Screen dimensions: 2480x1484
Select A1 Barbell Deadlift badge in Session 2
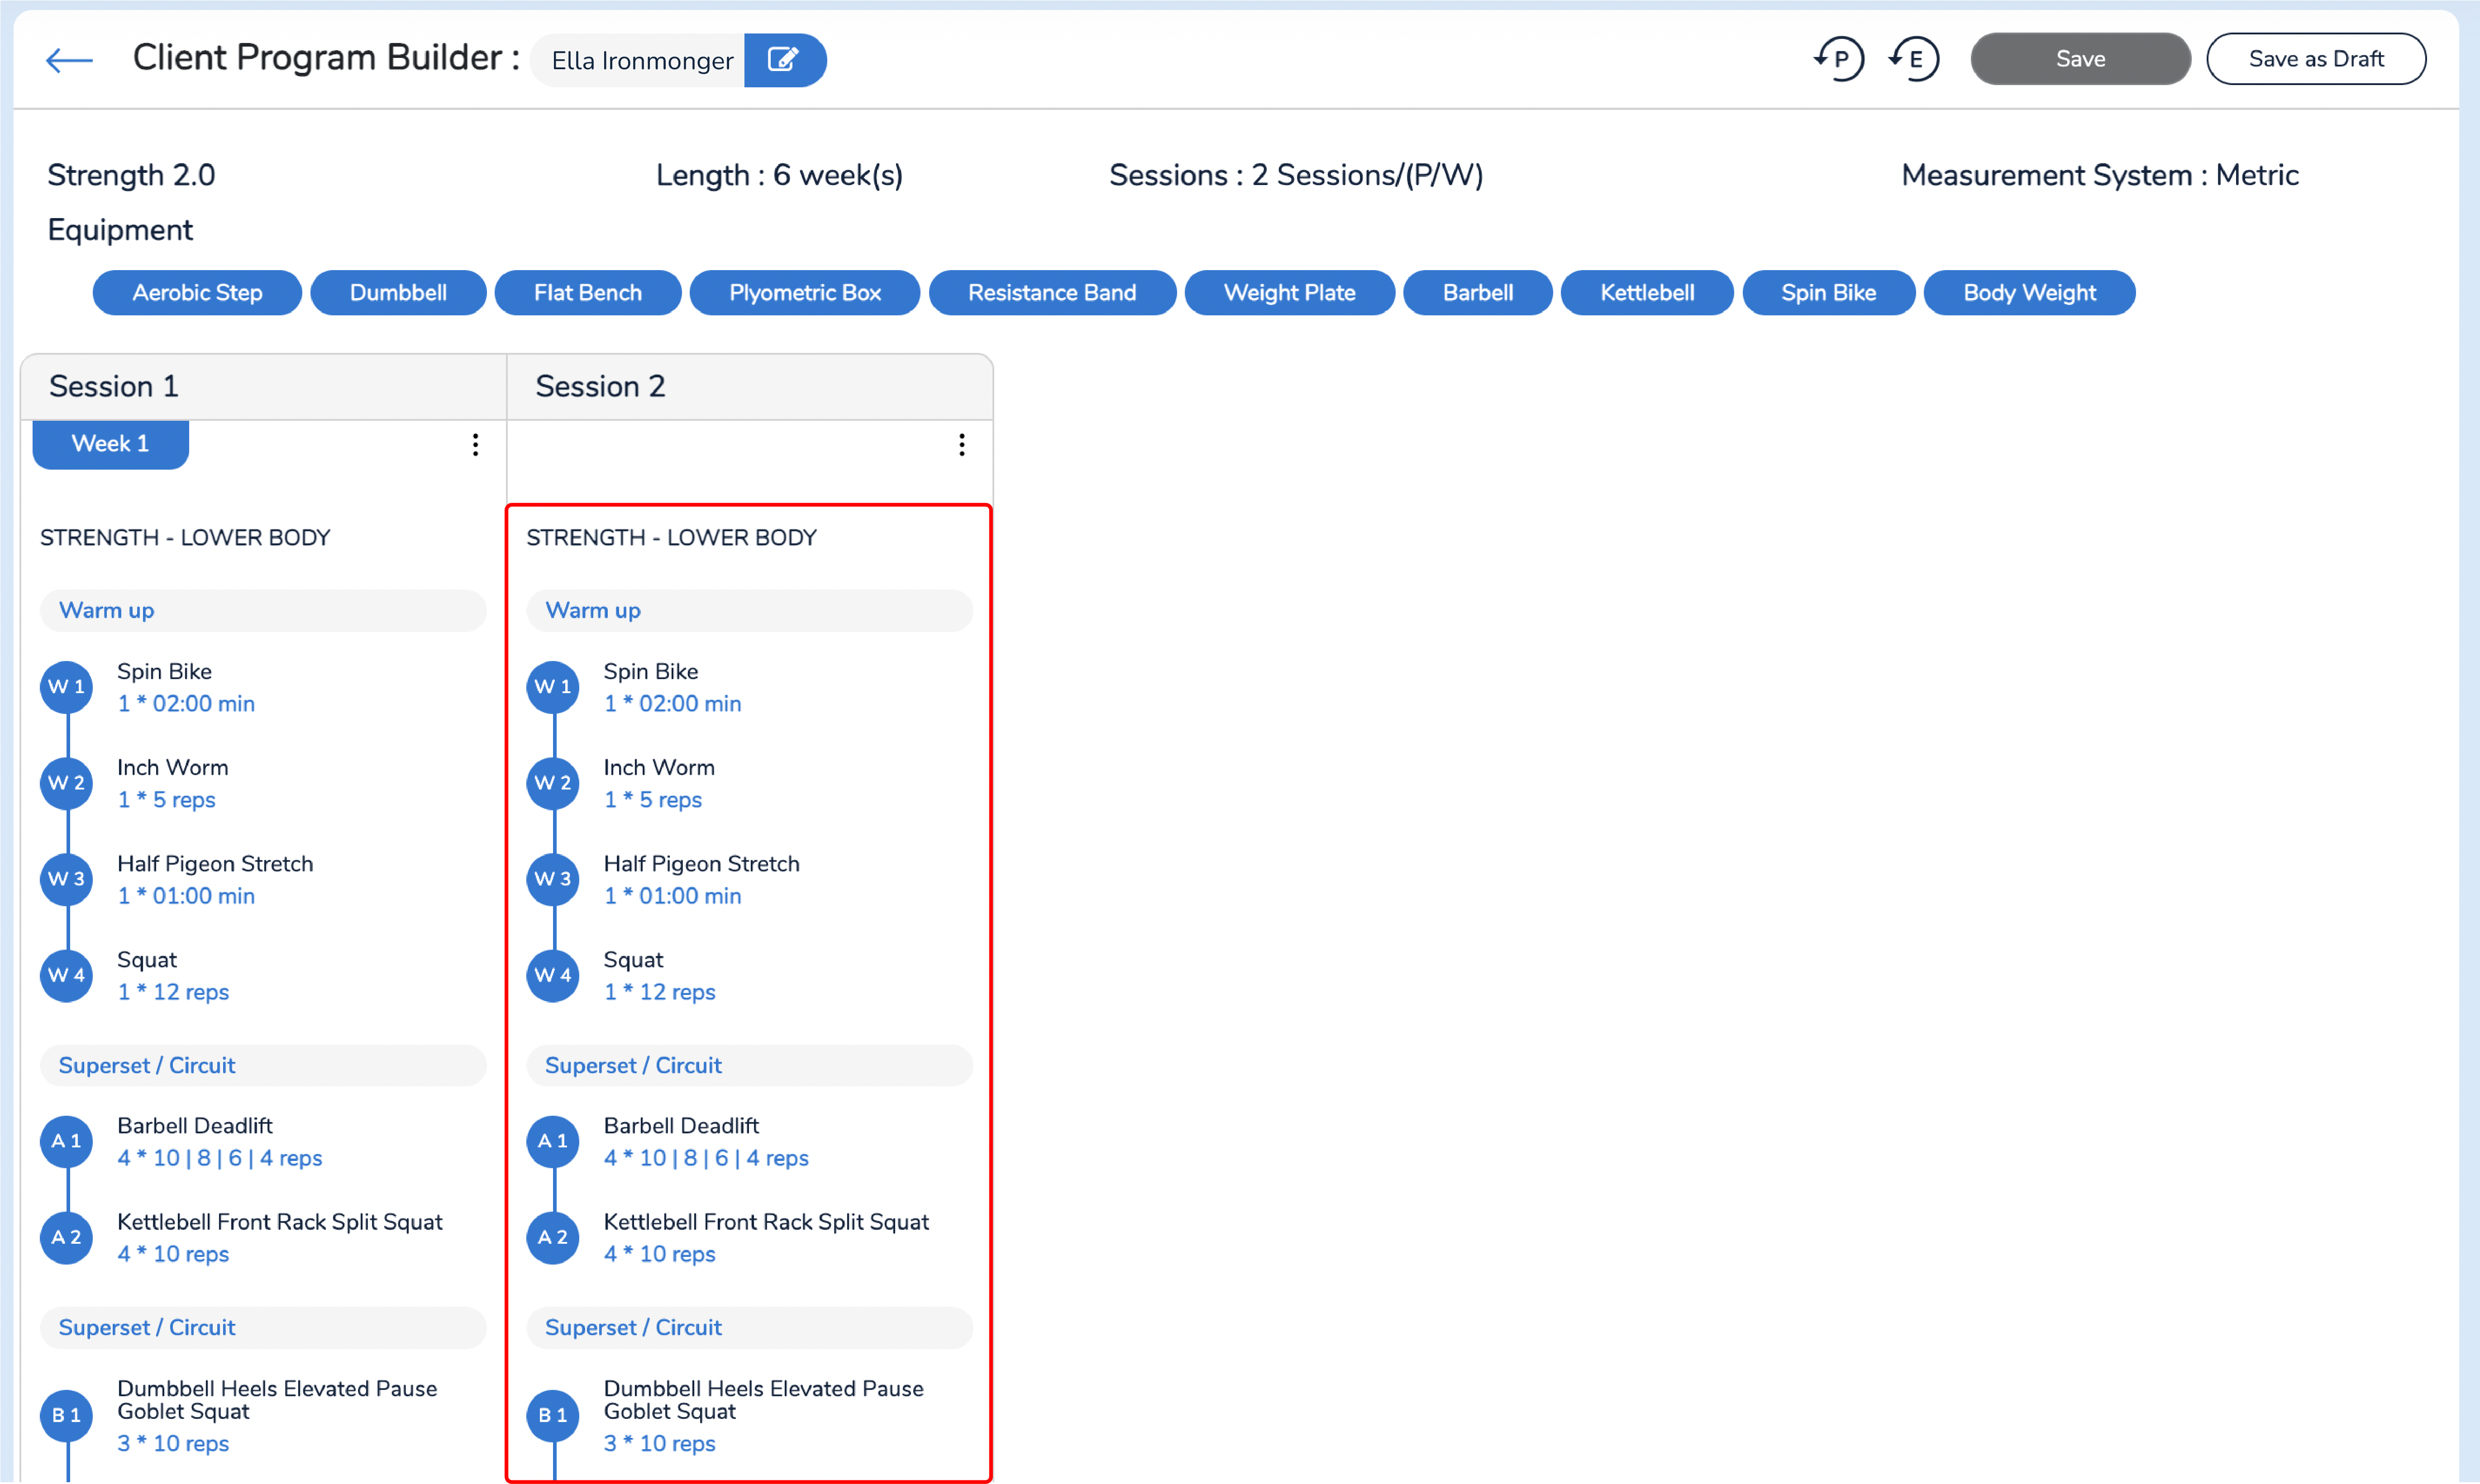point(553,1141)
